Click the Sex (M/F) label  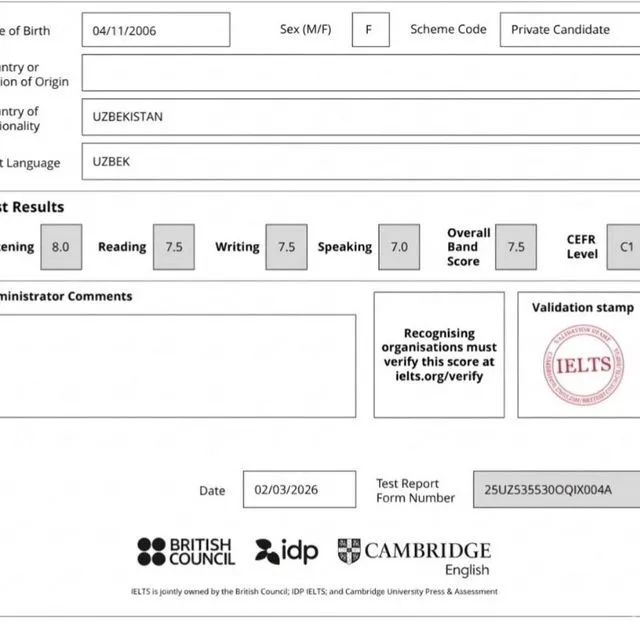[306, 29]
